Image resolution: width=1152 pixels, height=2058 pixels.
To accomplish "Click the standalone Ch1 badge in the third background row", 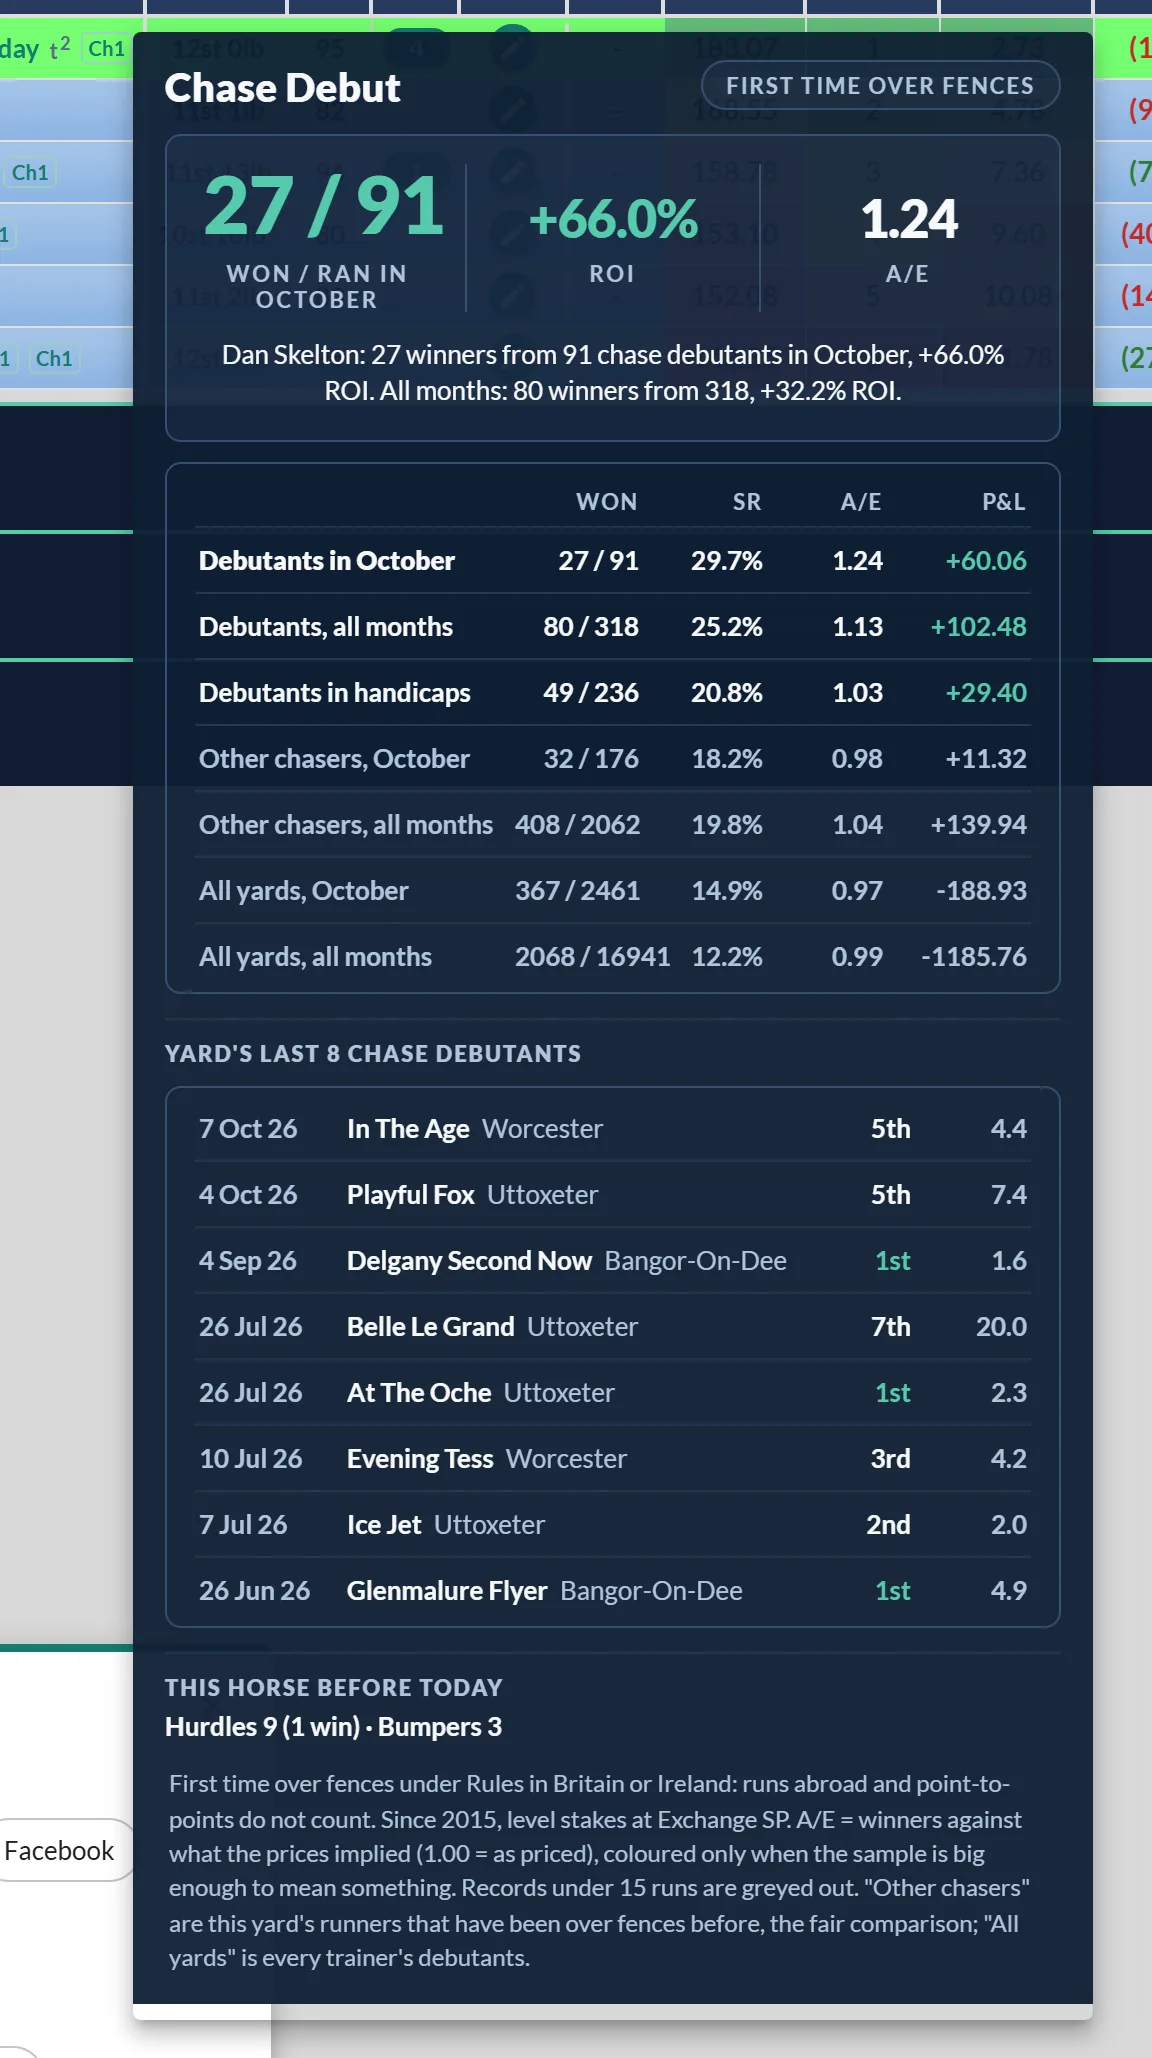I will tap(30, 172).
